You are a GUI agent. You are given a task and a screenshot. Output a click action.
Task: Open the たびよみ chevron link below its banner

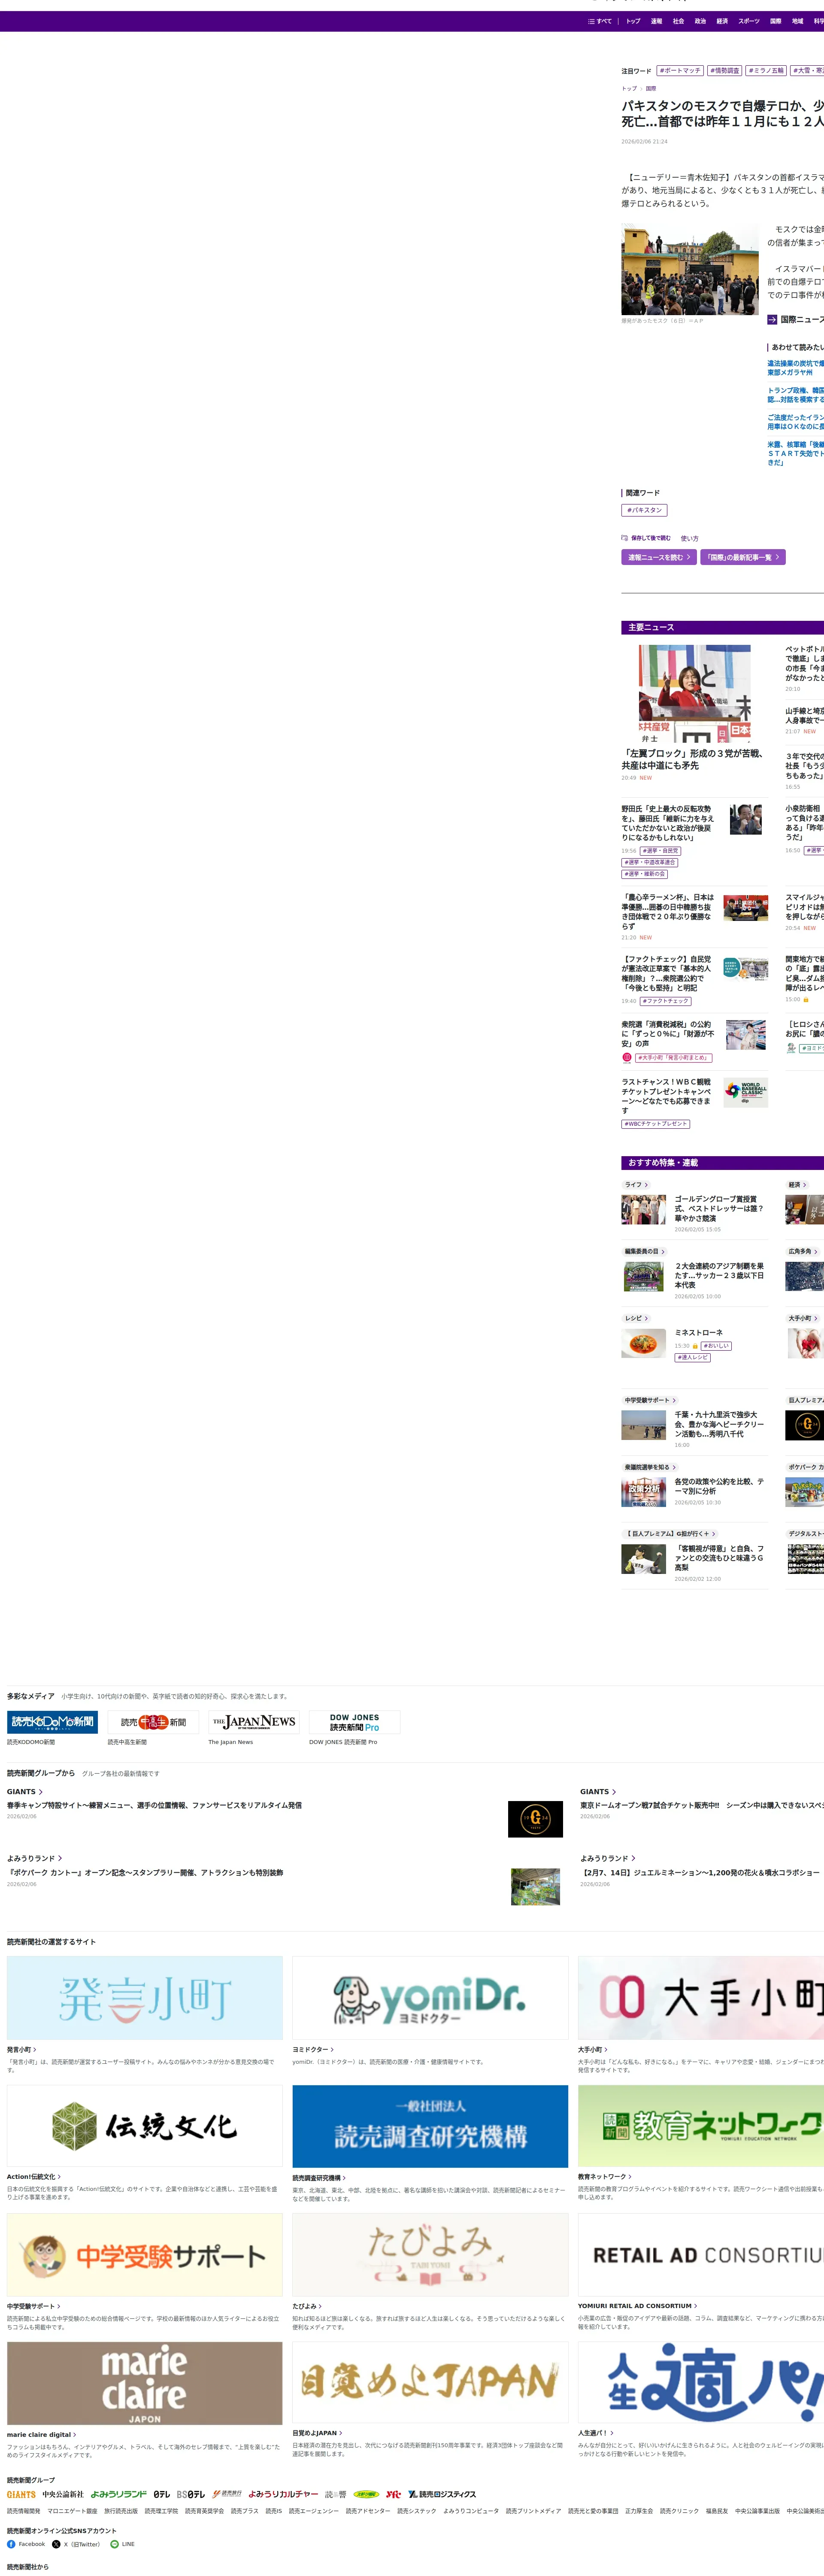pyautogui.click(x=307, y=2306)
